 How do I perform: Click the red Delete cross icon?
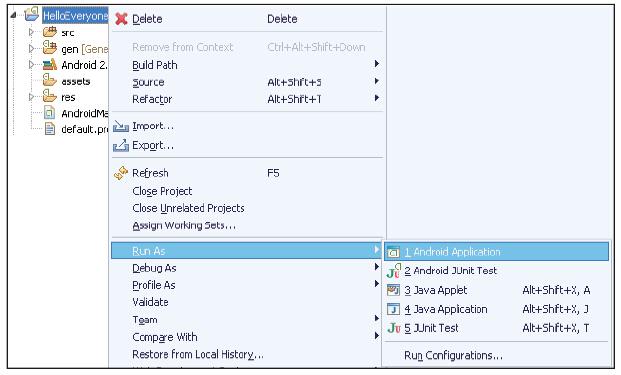tap(121, 19)
